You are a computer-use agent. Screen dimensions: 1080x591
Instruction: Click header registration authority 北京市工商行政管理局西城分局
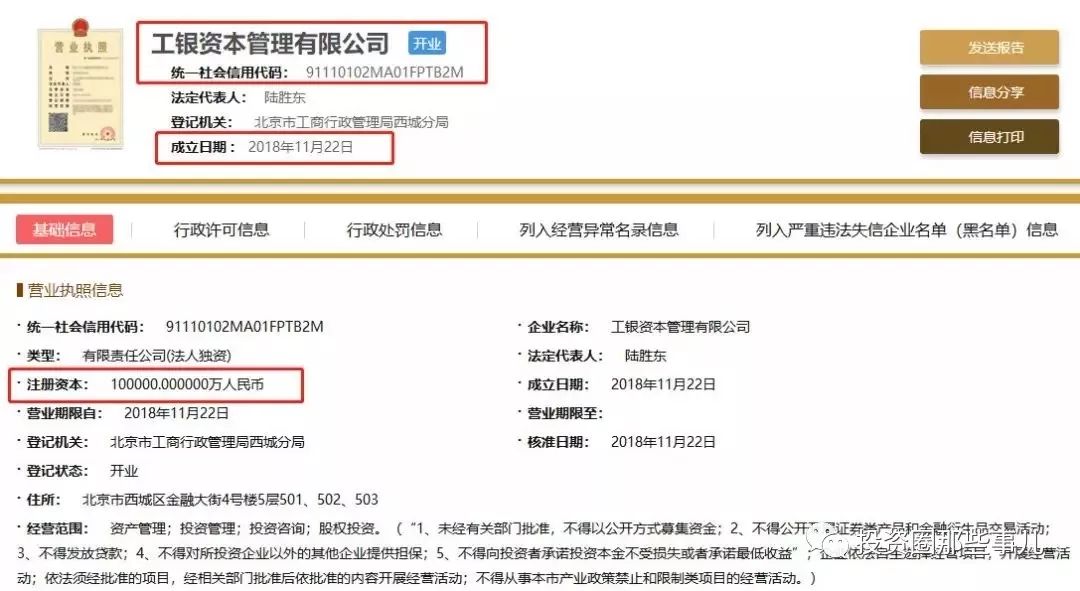pos(351,122)
